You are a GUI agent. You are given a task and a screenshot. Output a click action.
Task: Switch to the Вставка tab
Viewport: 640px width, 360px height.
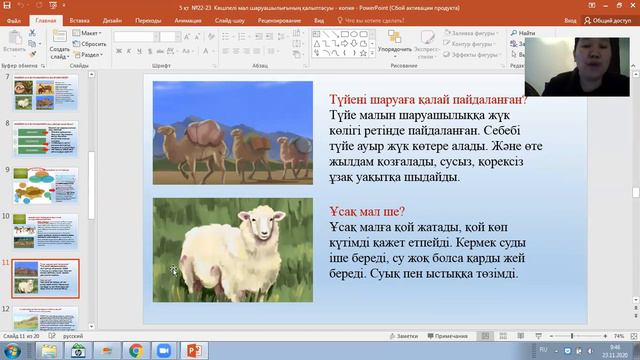(x=79, y=20)
